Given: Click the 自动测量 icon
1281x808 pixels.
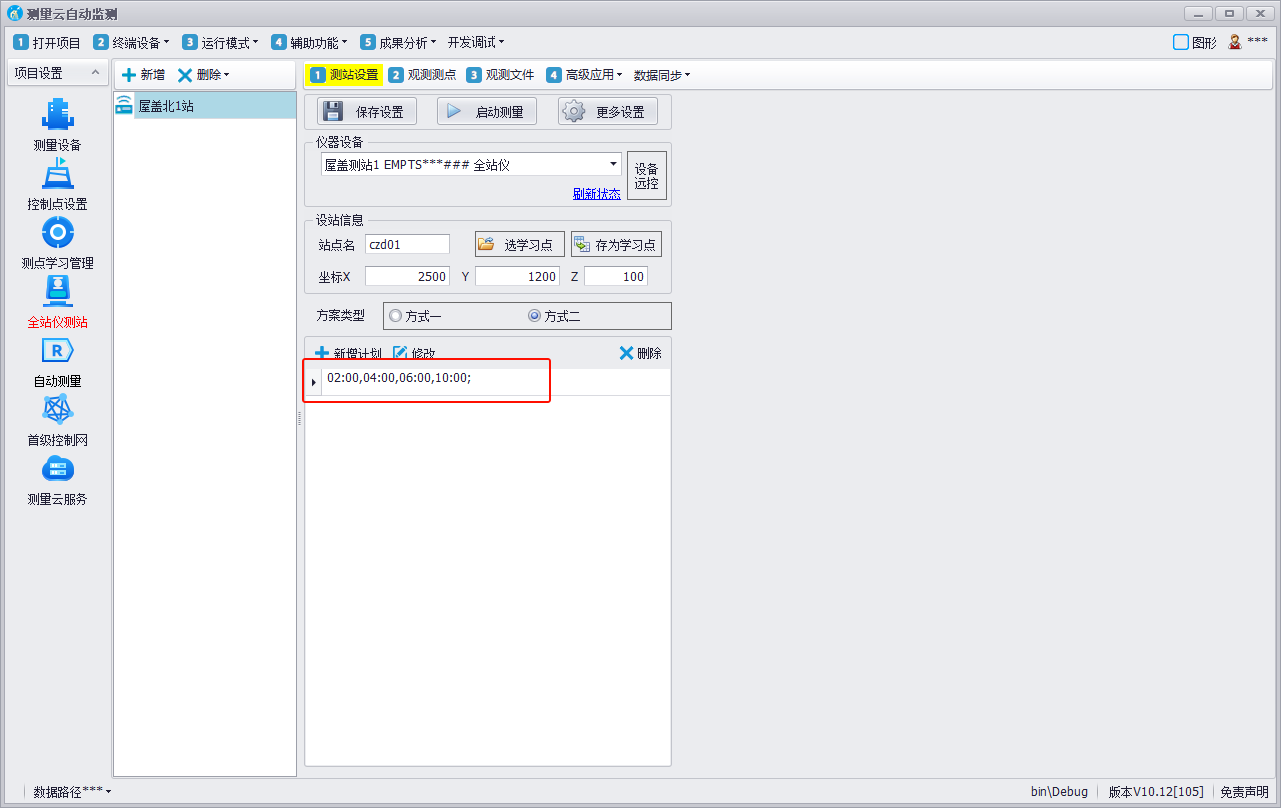Looking at the screenshot, I should click(57, 352).
